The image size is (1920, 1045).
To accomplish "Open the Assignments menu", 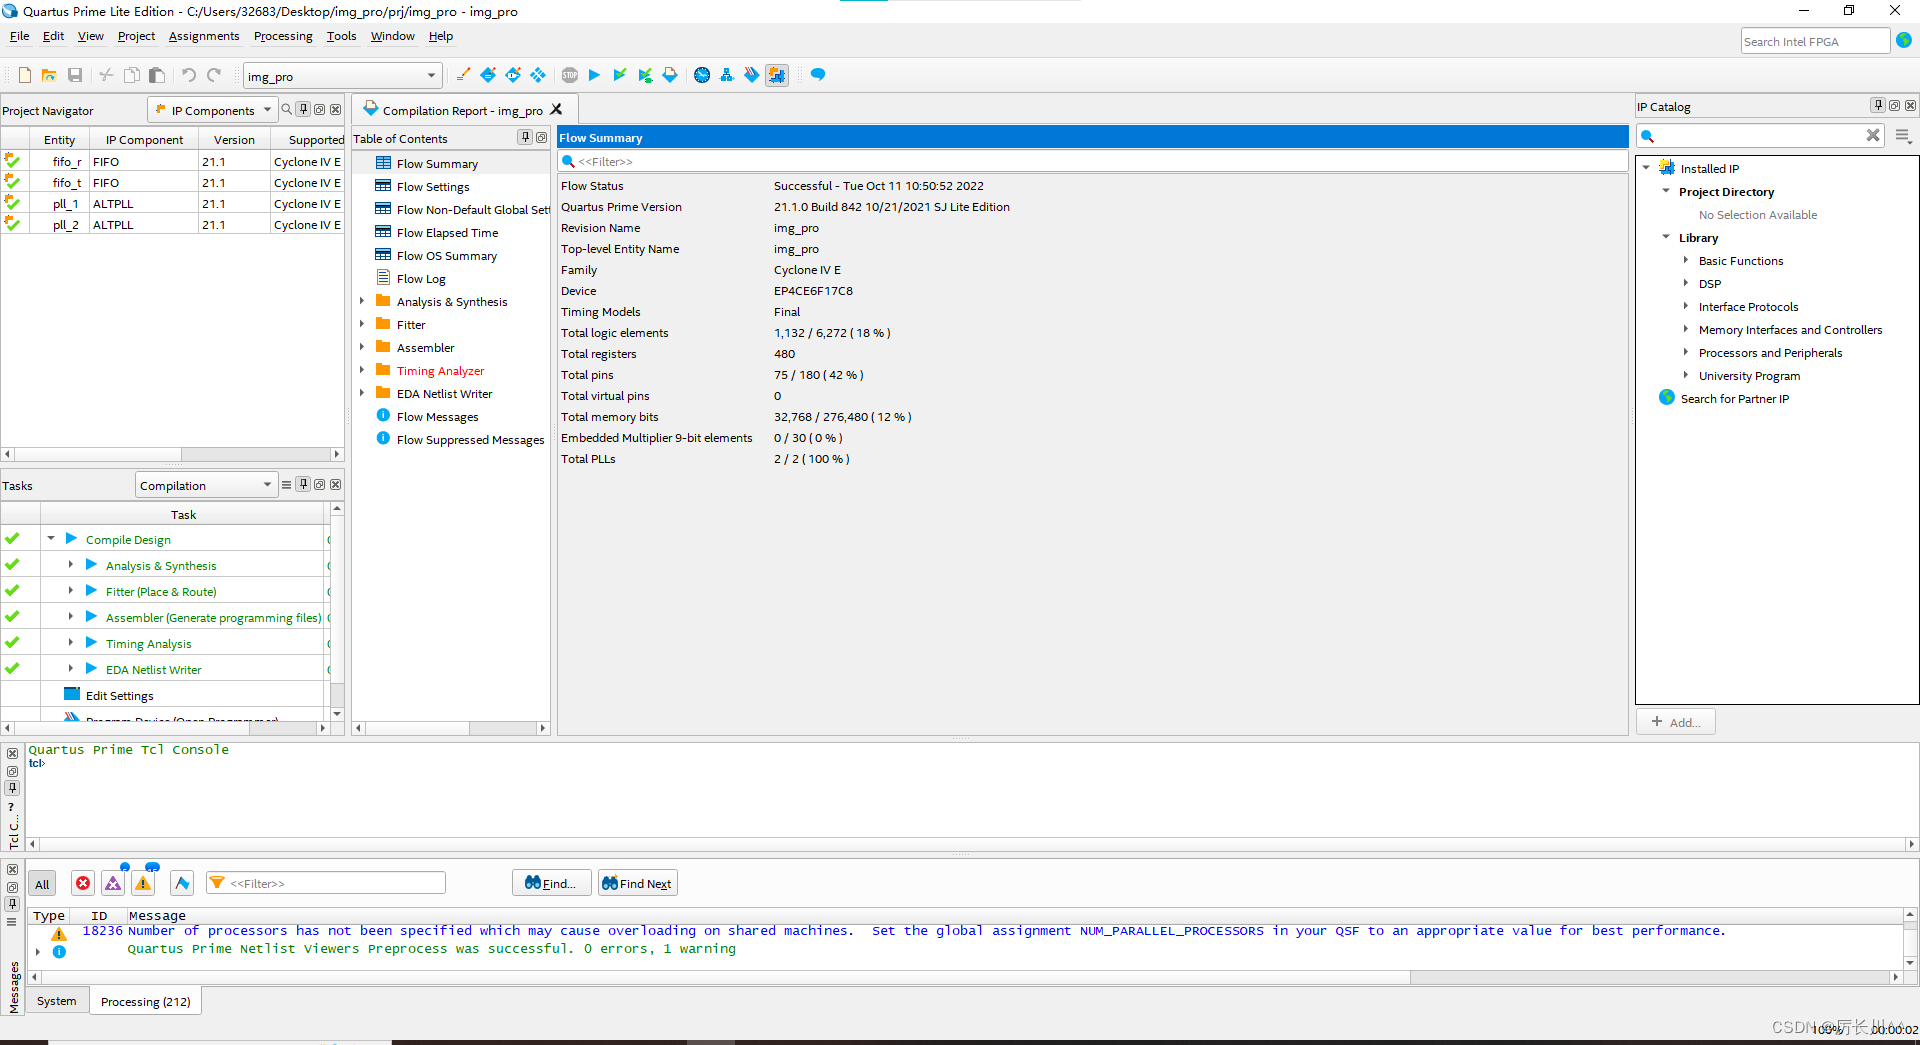I will point(204,36).
